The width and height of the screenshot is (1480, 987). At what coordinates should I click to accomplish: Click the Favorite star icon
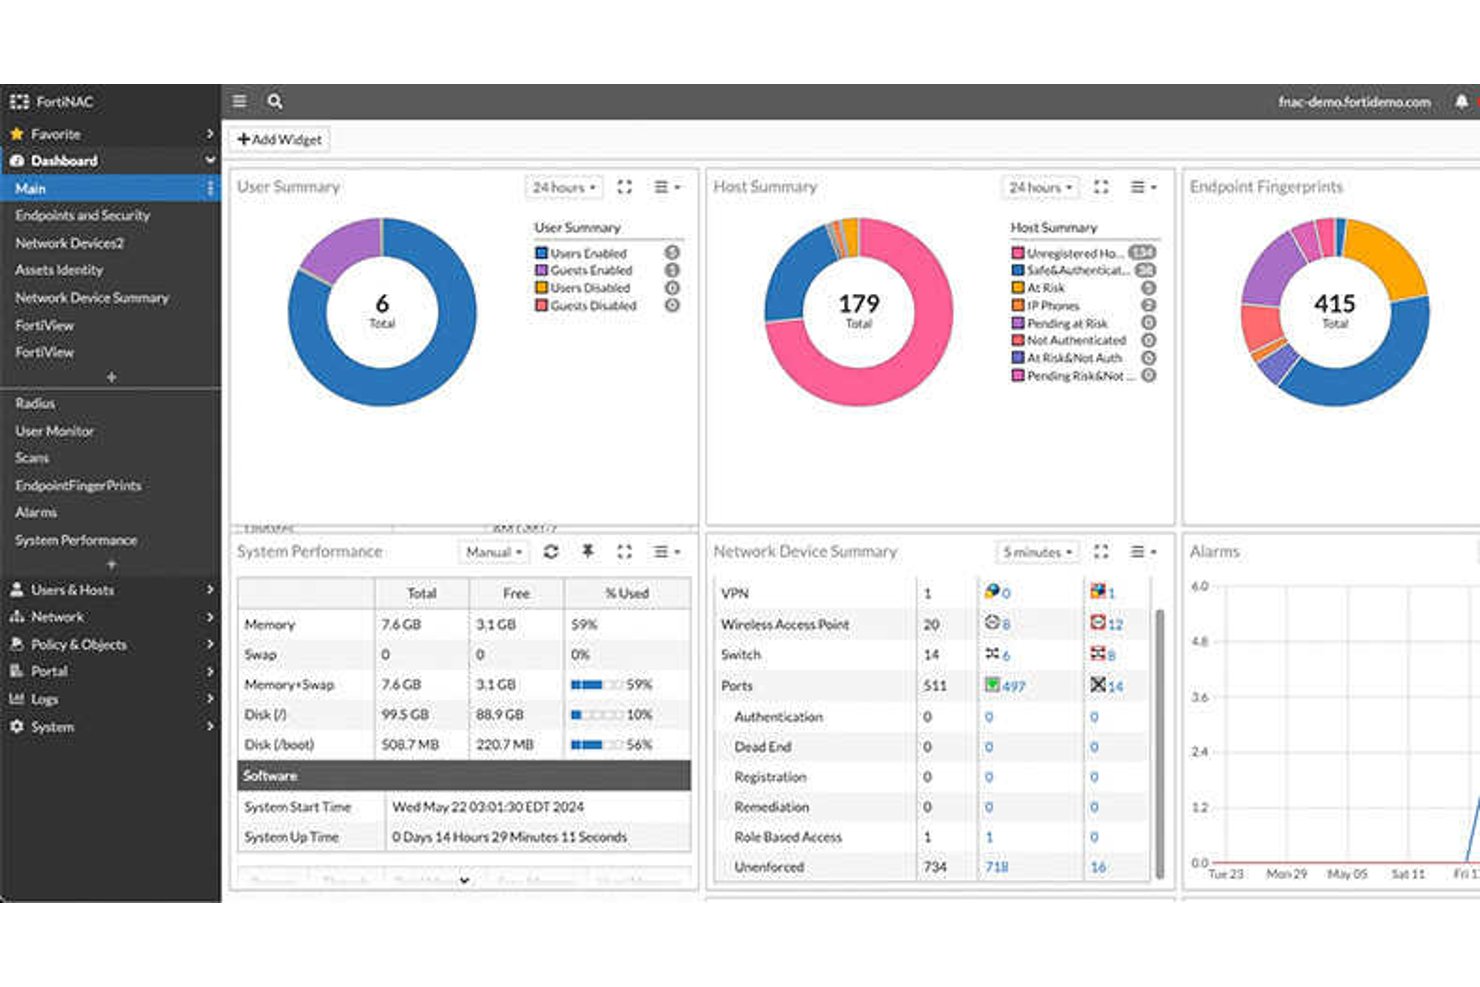[x=17, y=134]
